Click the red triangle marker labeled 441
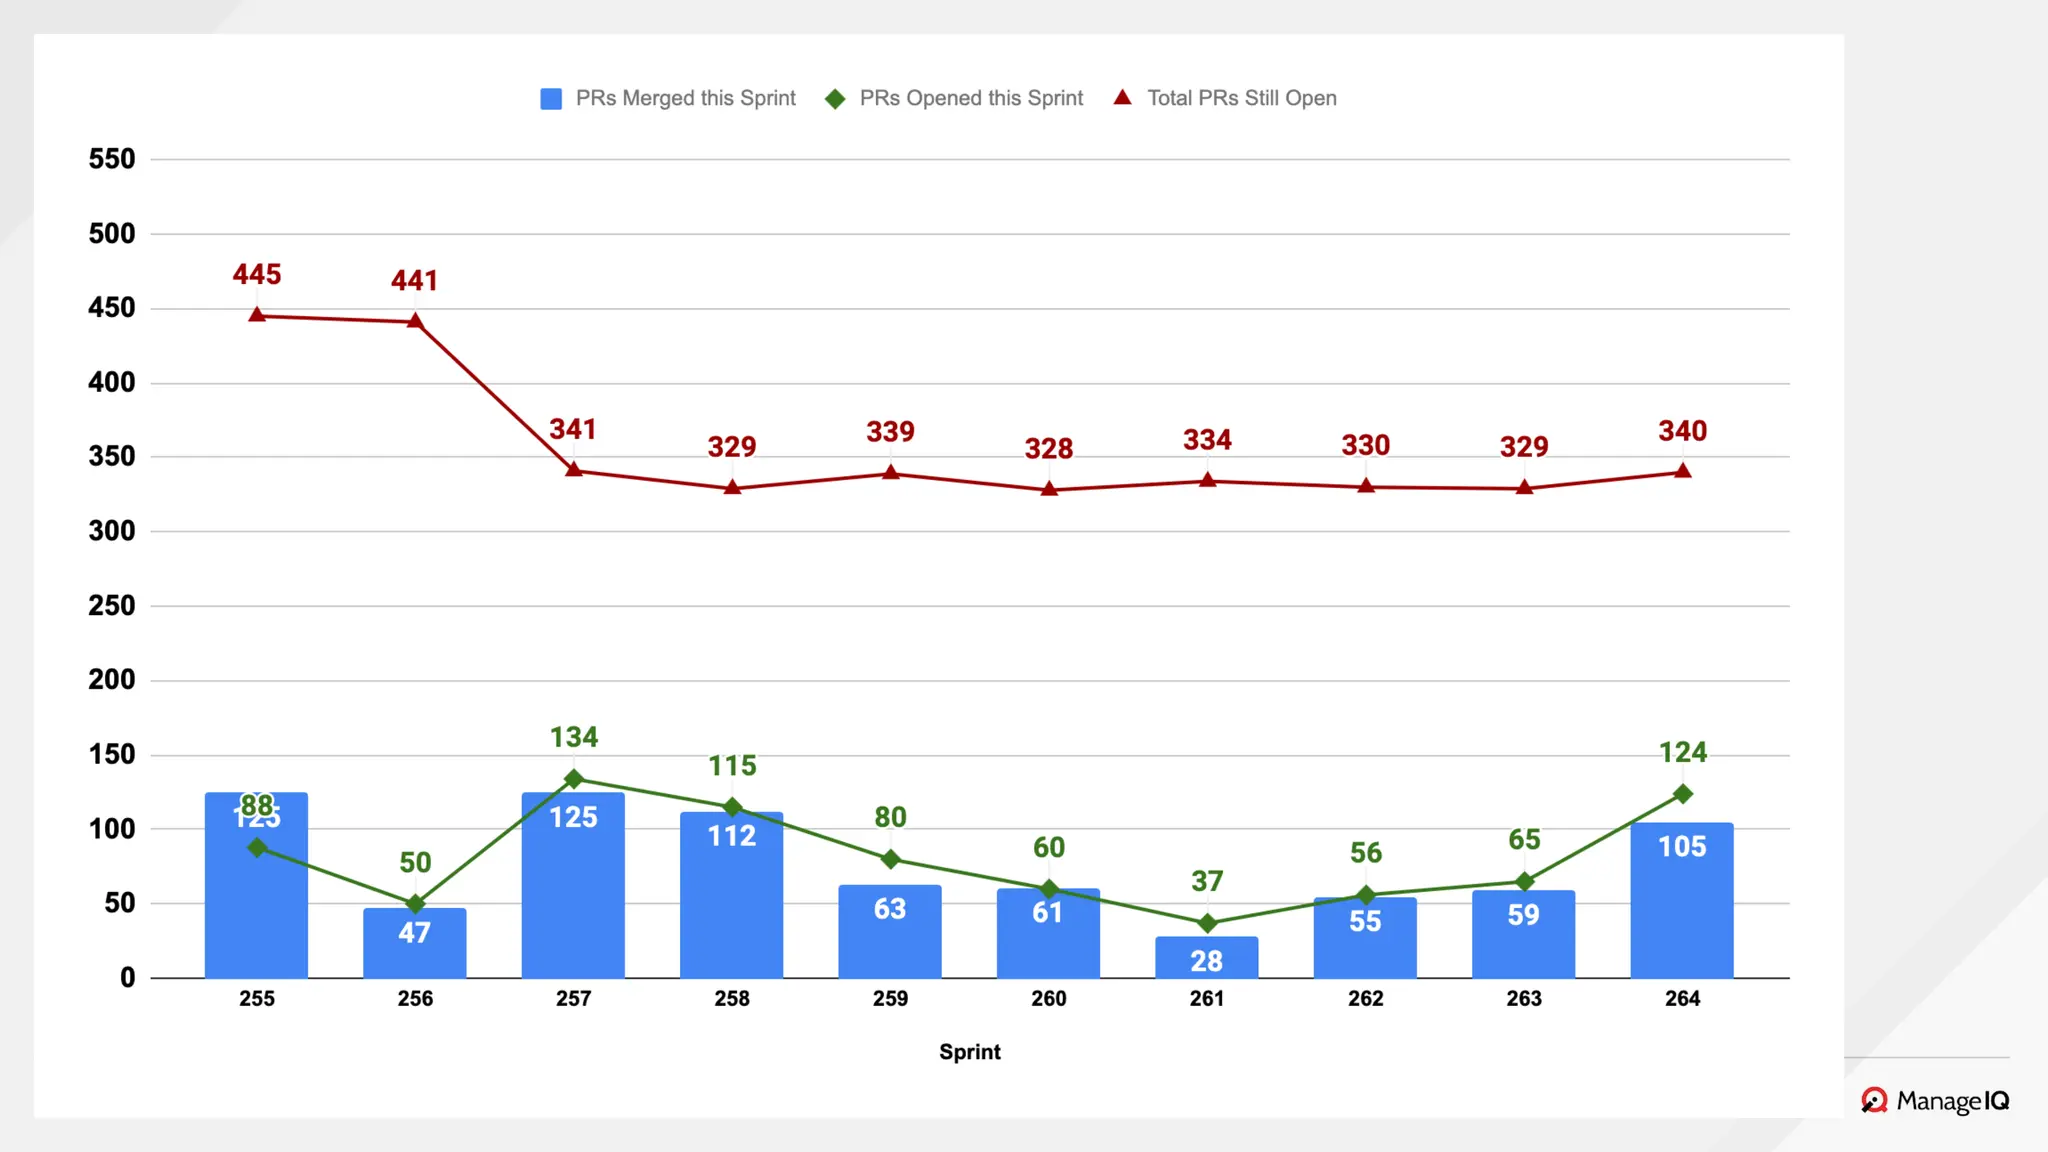Image resolution: width=2048 pixels, height=1152 pixels. [x=415, y=321]
